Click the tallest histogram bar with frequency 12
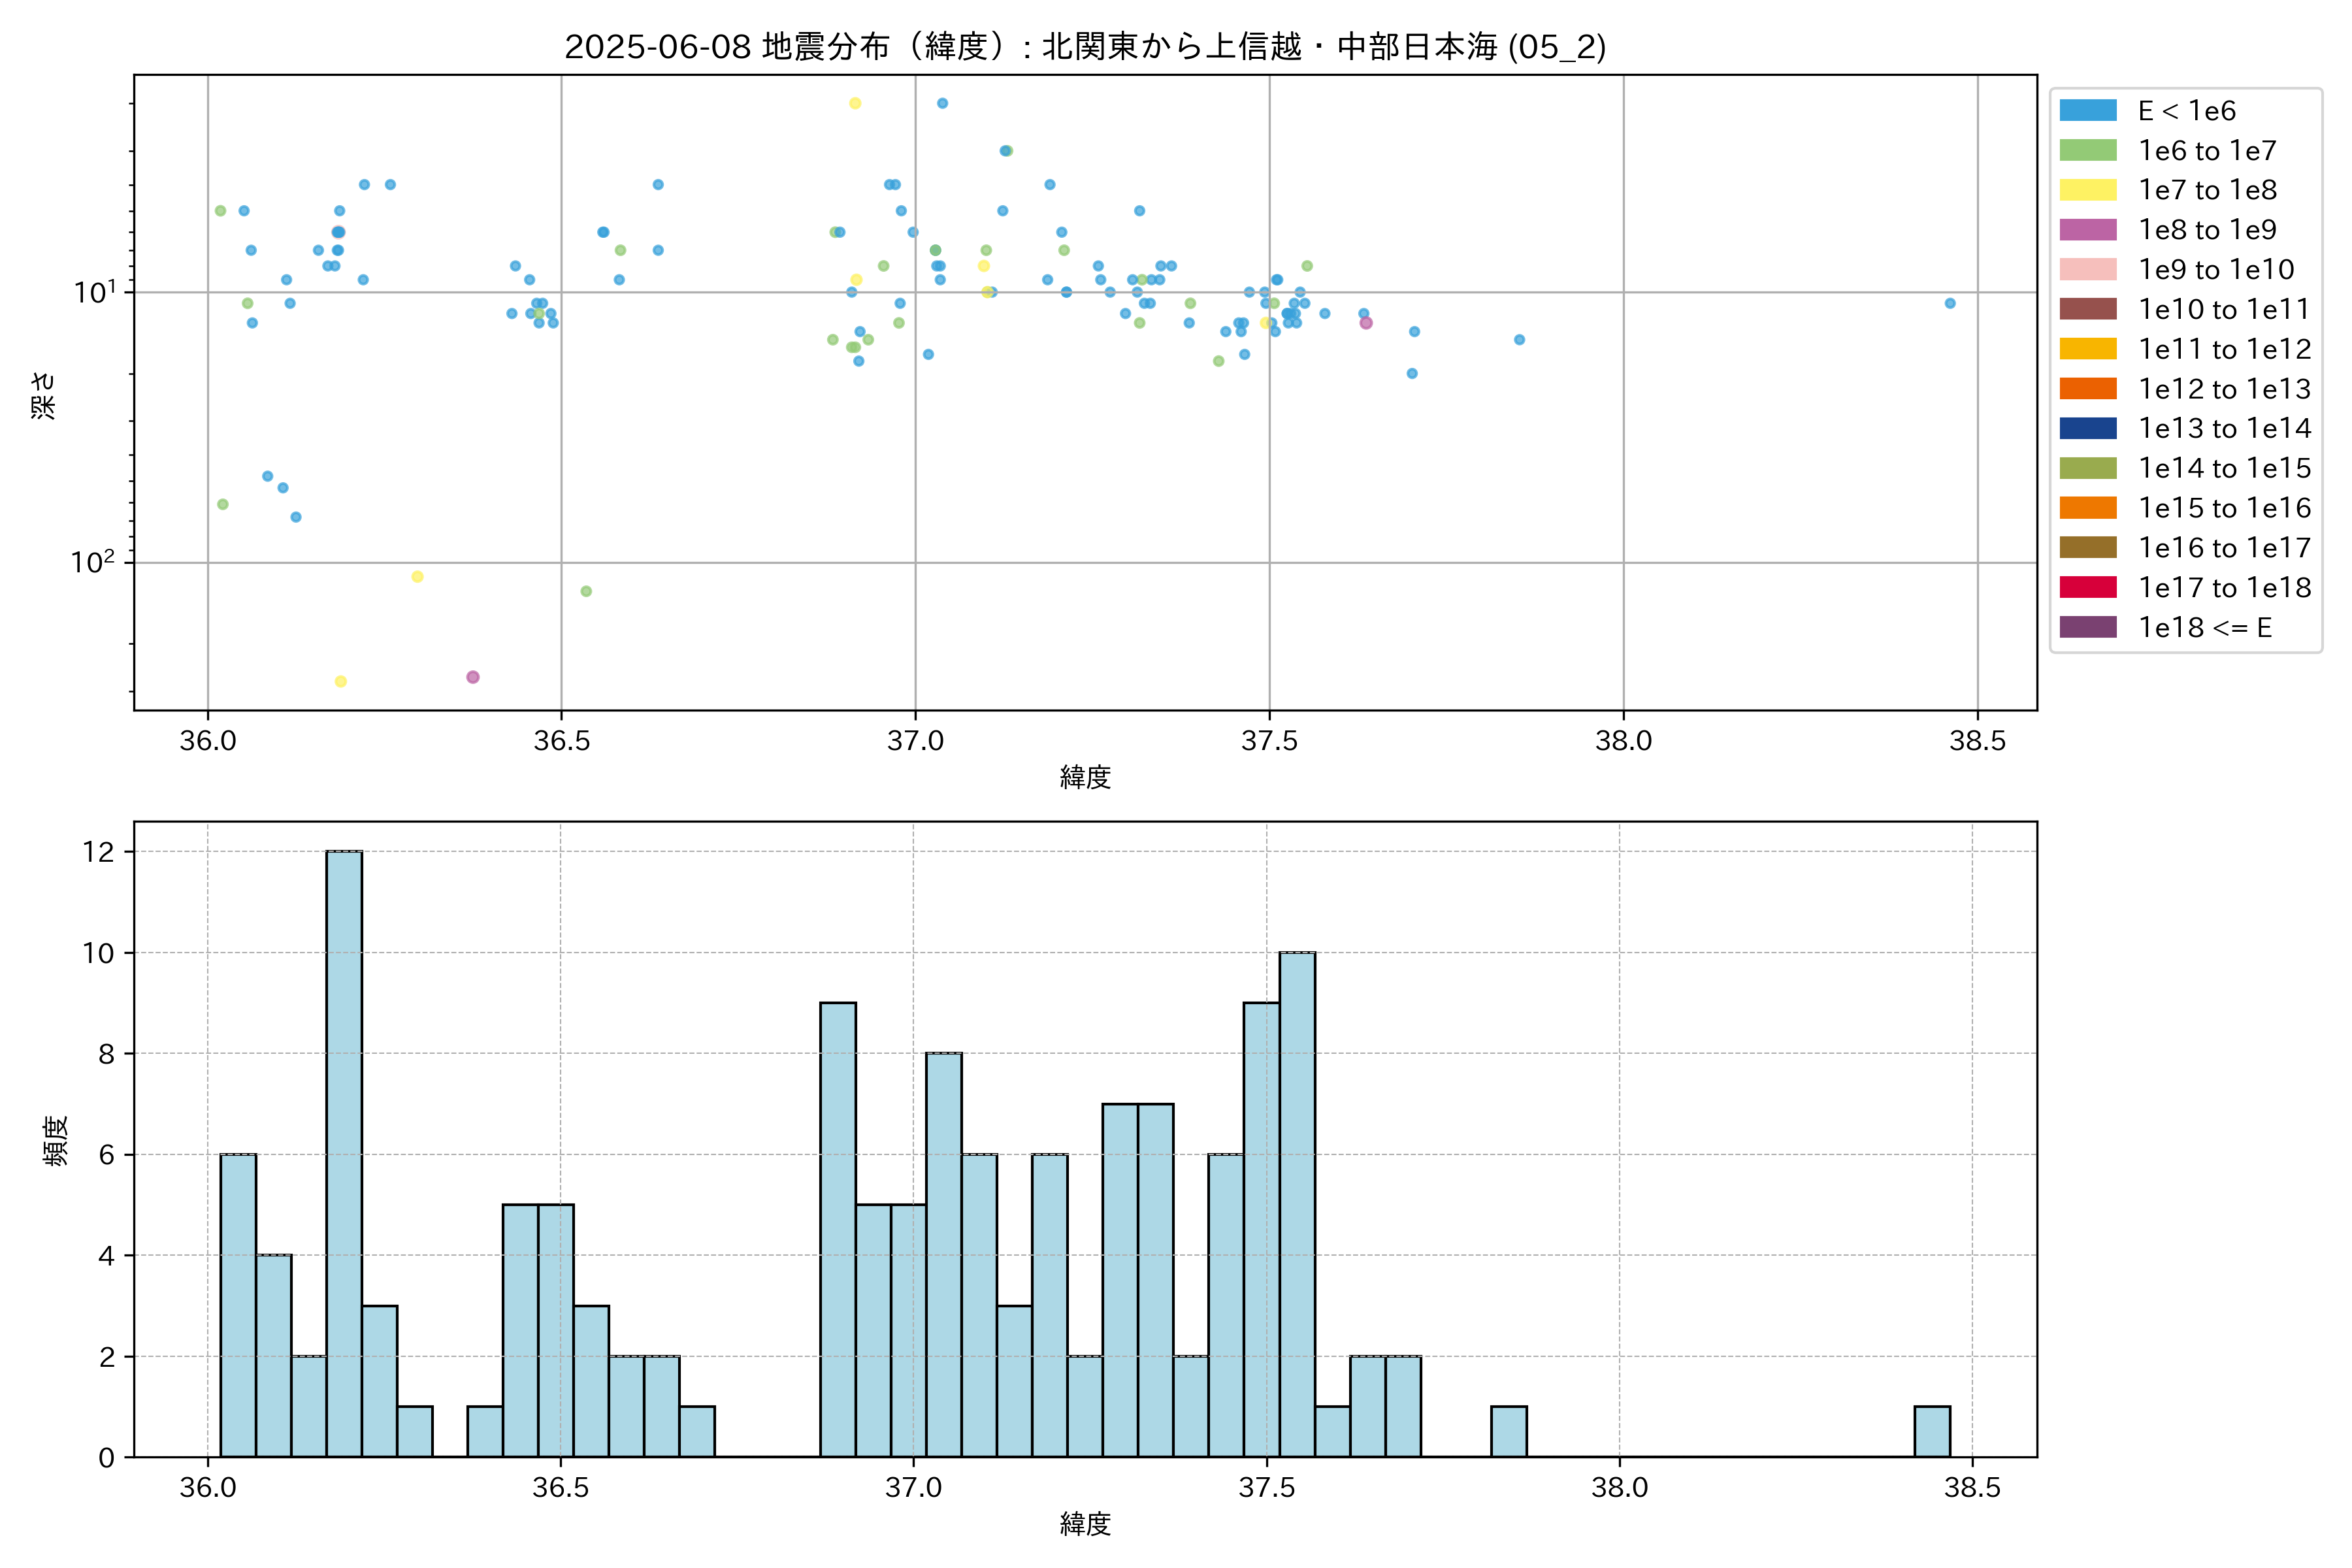2352x1568 pixels. coord(344,1150)
